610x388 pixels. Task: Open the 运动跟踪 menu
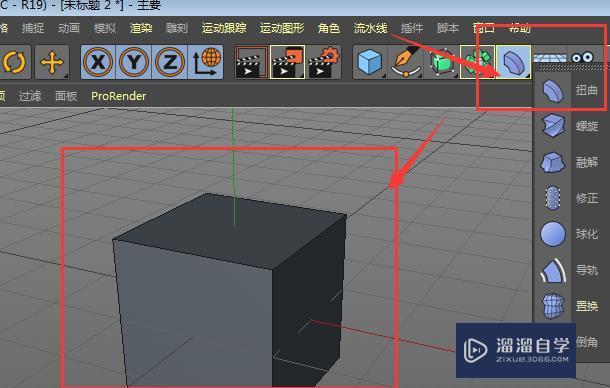(x=224, y=28)
